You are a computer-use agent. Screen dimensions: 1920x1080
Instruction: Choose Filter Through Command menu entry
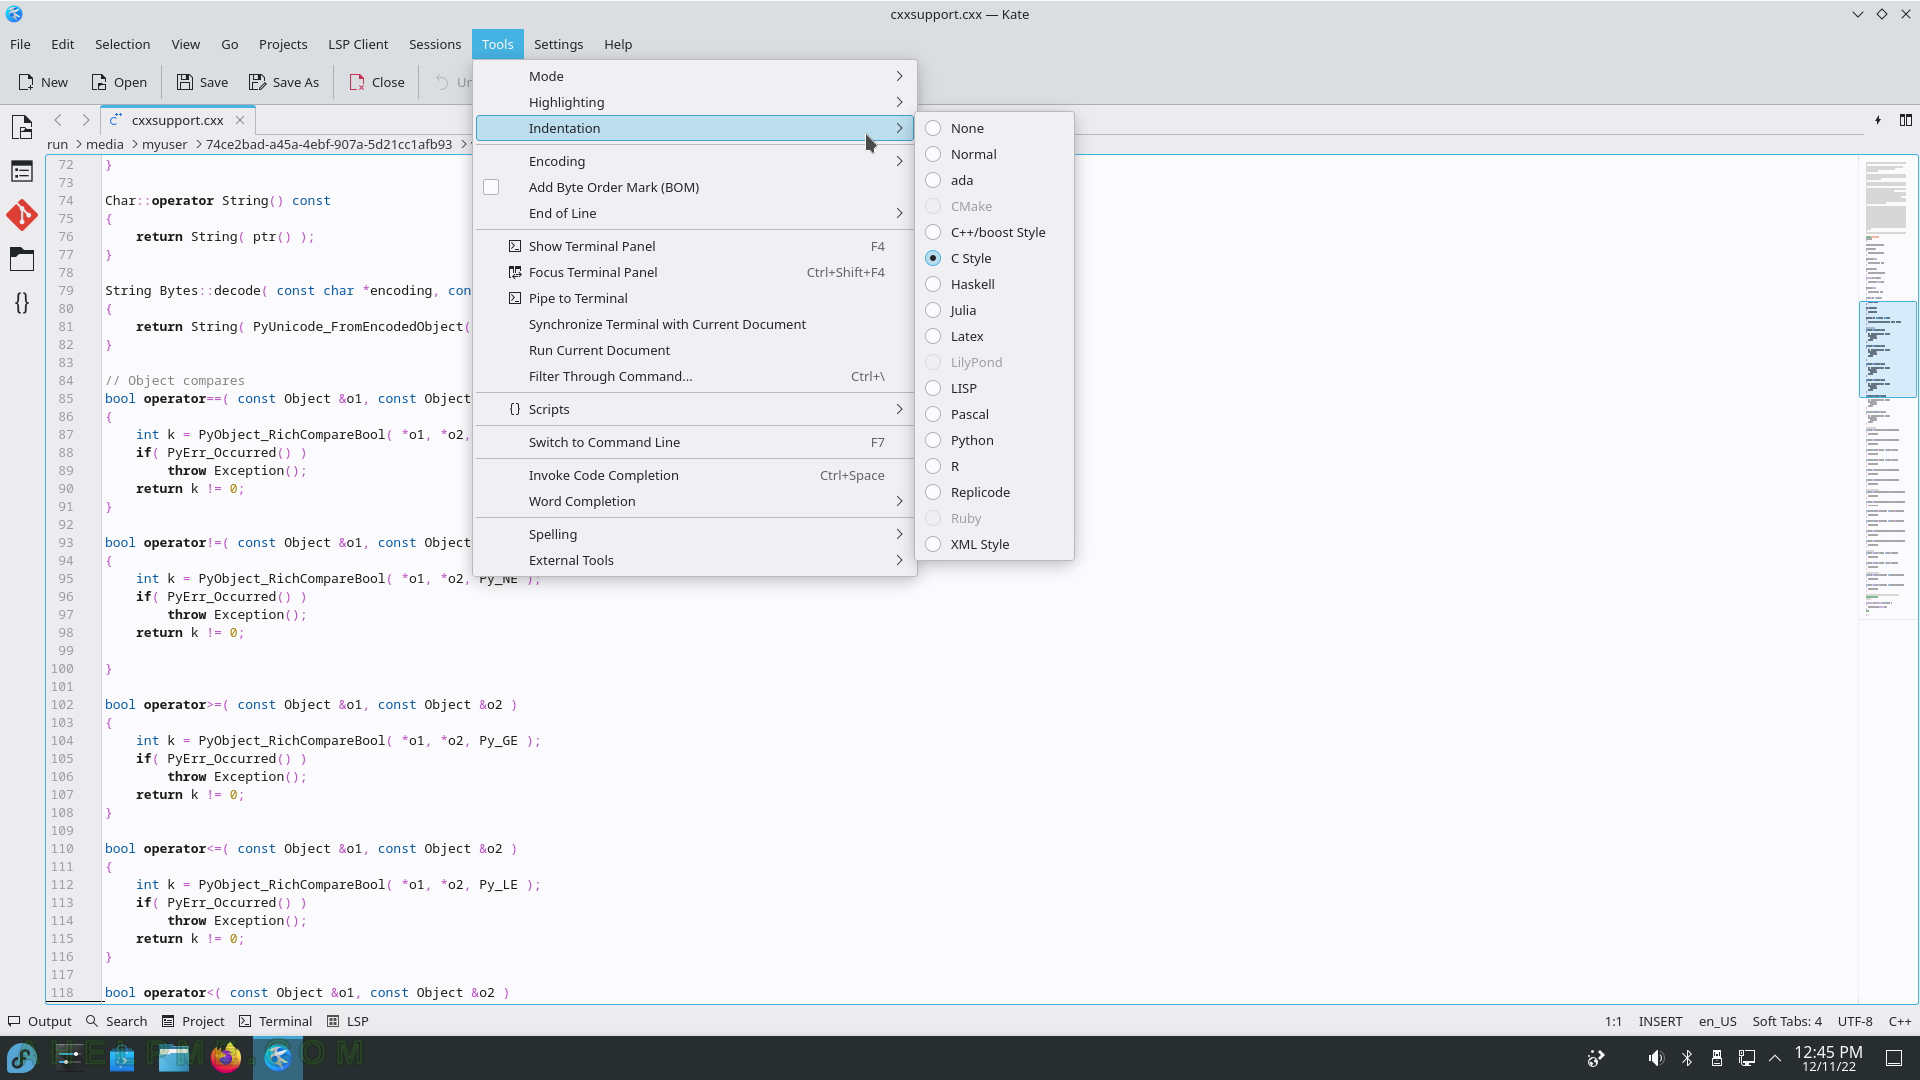click(x=695, y=376)
